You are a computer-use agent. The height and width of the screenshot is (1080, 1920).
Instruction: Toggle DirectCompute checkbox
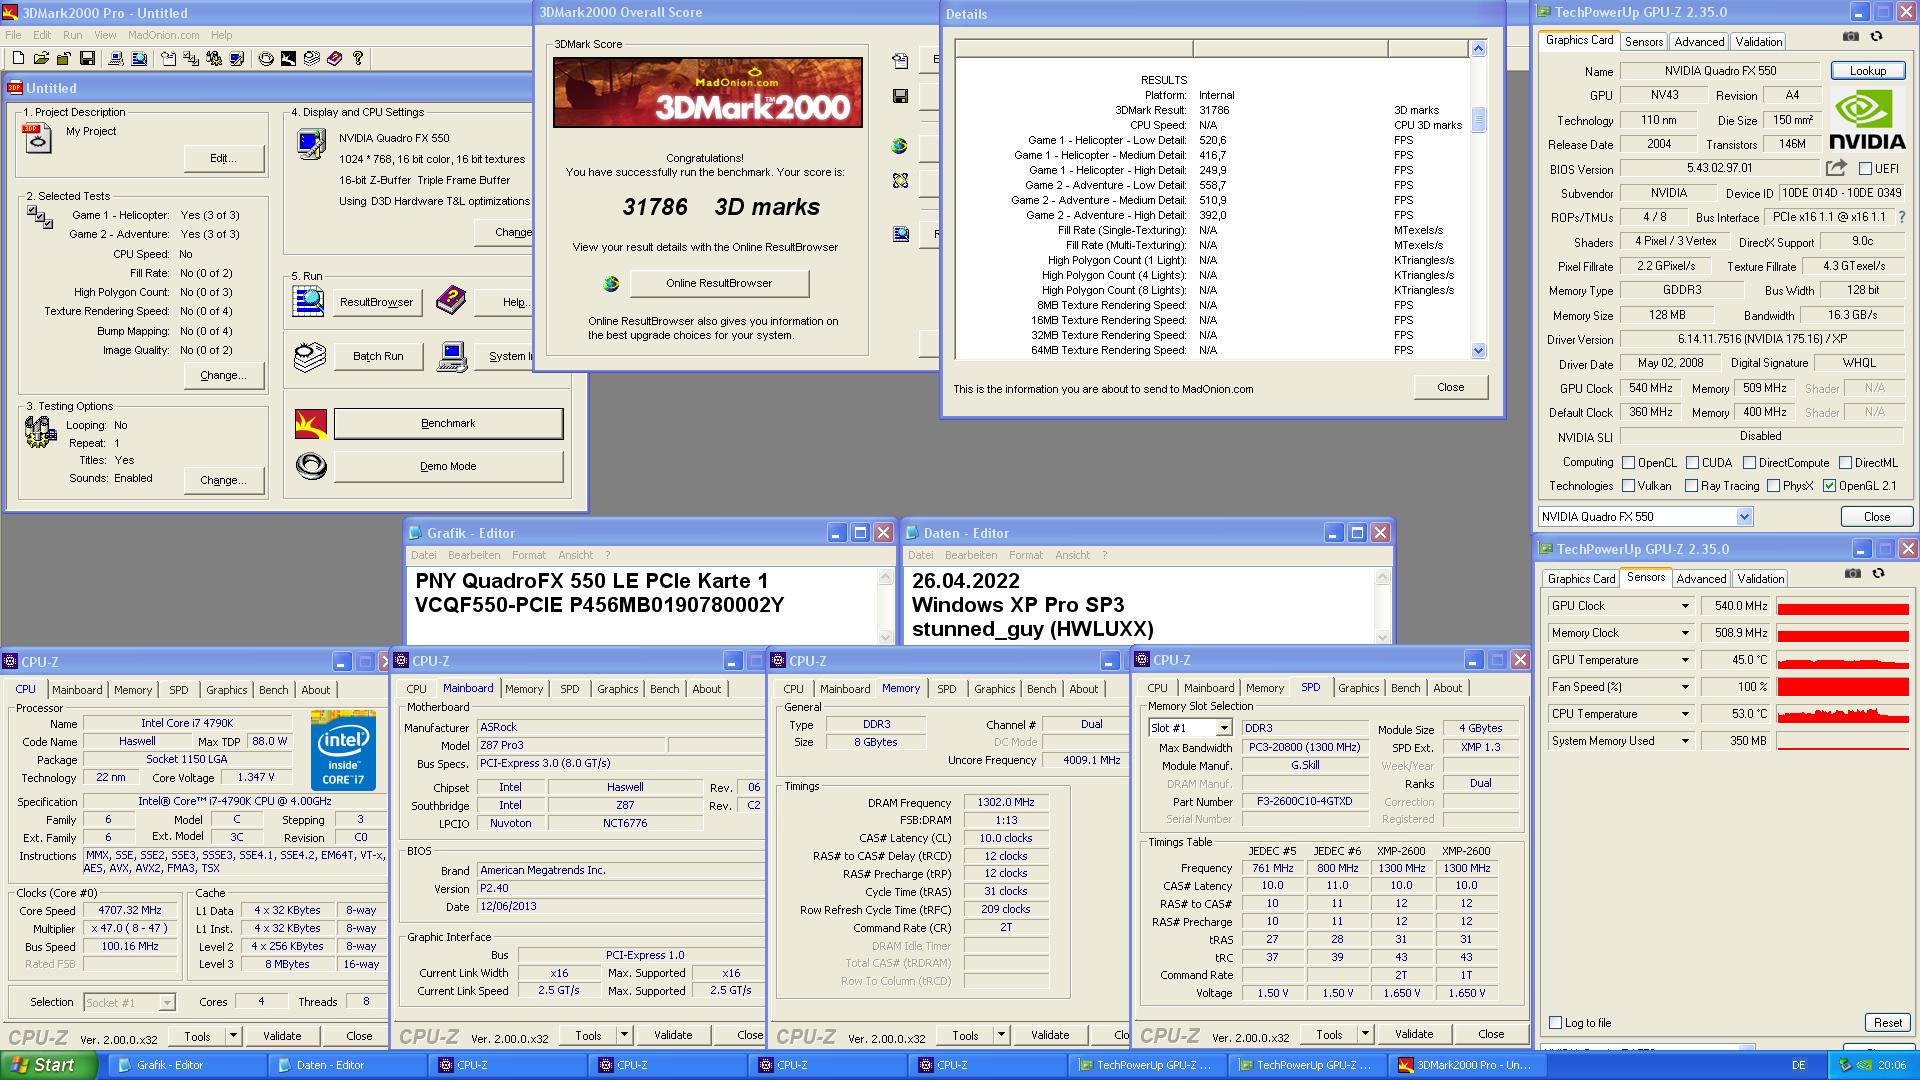point(1749,463)
